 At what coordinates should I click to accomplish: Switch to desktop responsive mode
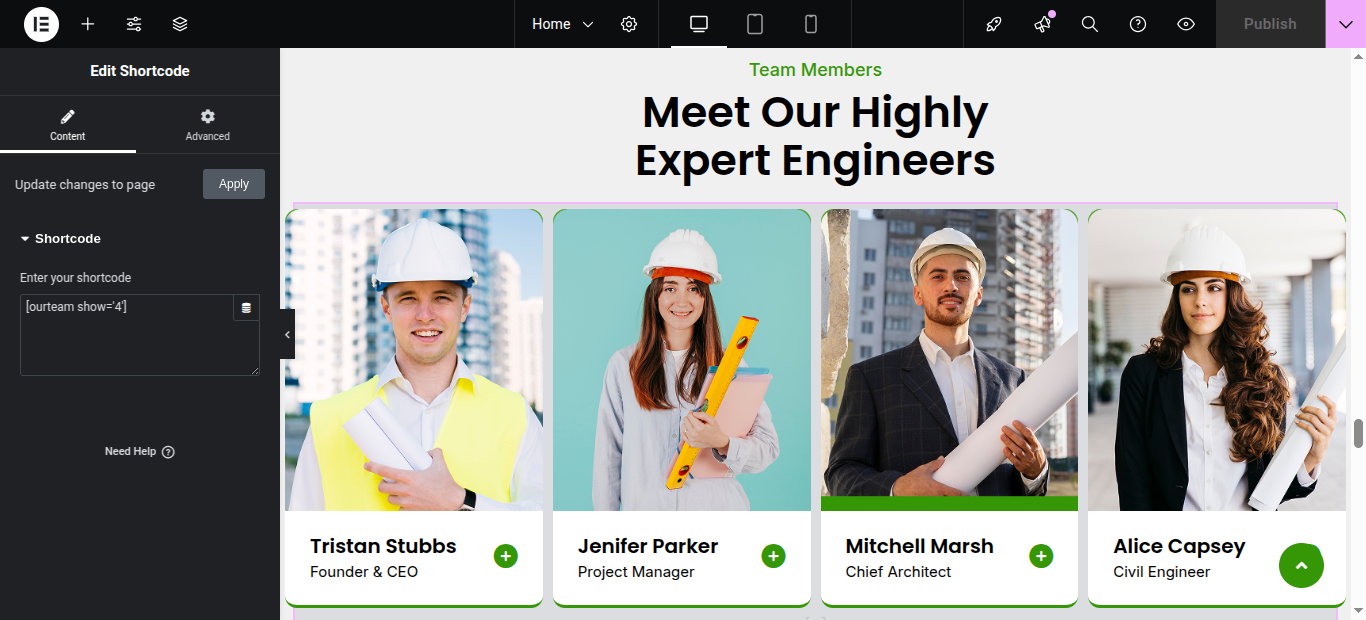click(699, 24)
